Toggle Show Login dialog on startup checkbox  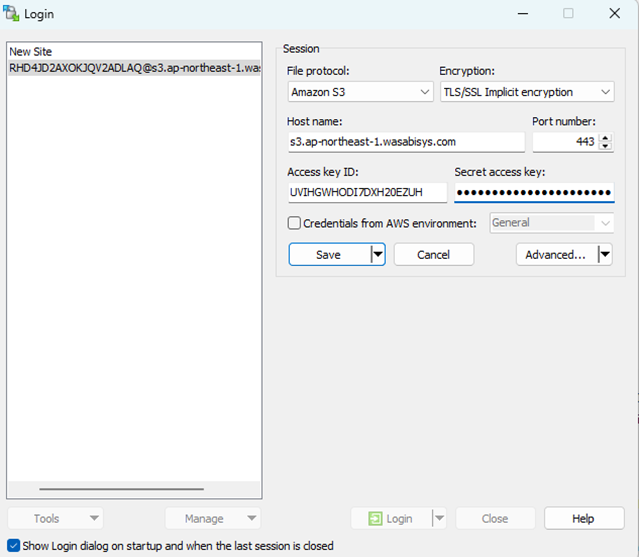click(x=13, y=546)
